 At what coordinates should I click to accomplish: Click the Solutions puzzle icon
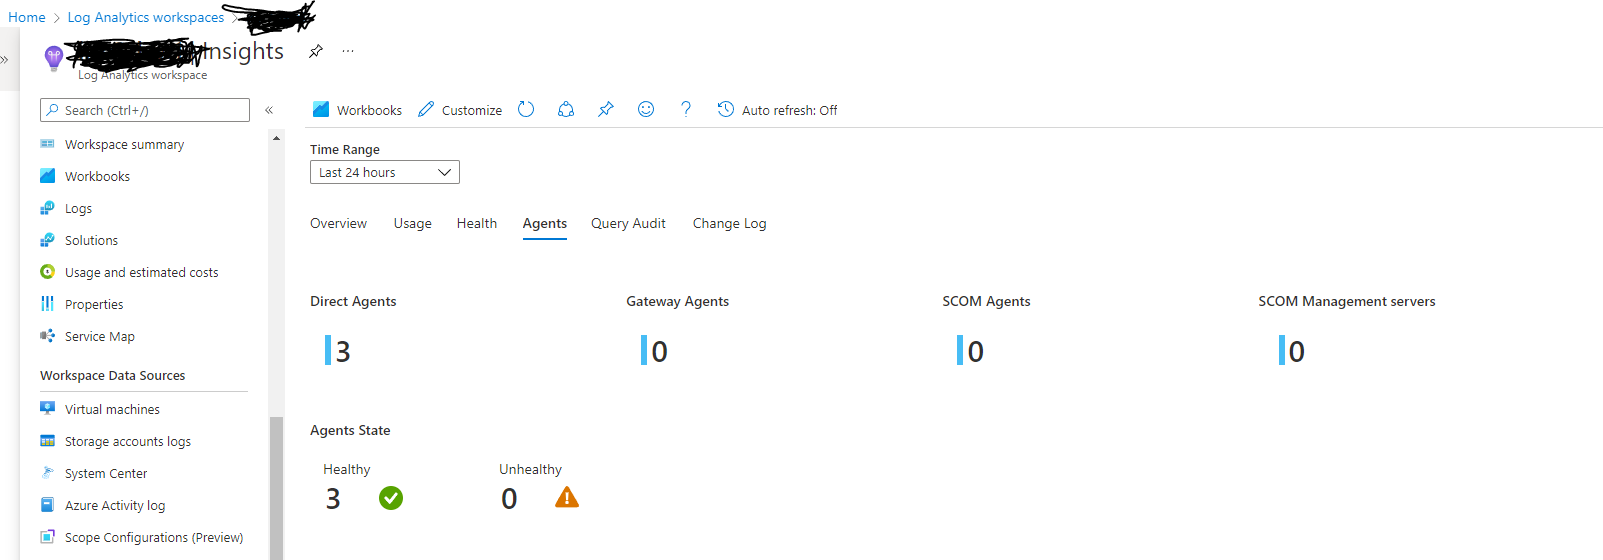47,240
